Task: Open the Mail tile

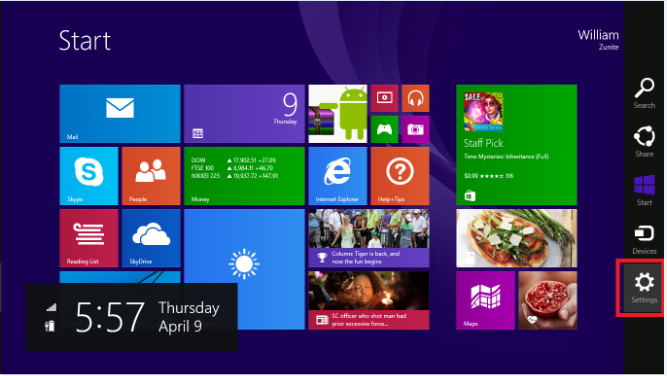Action: 120,114
